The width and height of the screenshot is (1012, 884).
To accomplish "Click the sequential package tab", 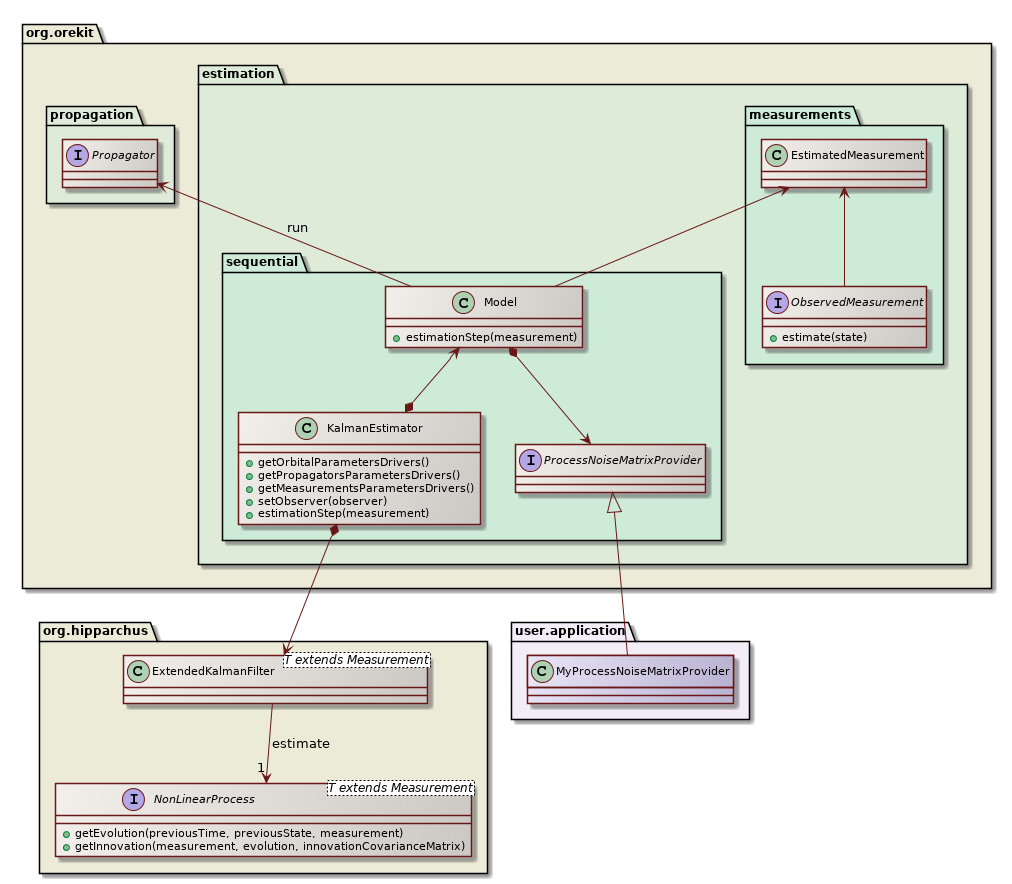I will [263, 262].
